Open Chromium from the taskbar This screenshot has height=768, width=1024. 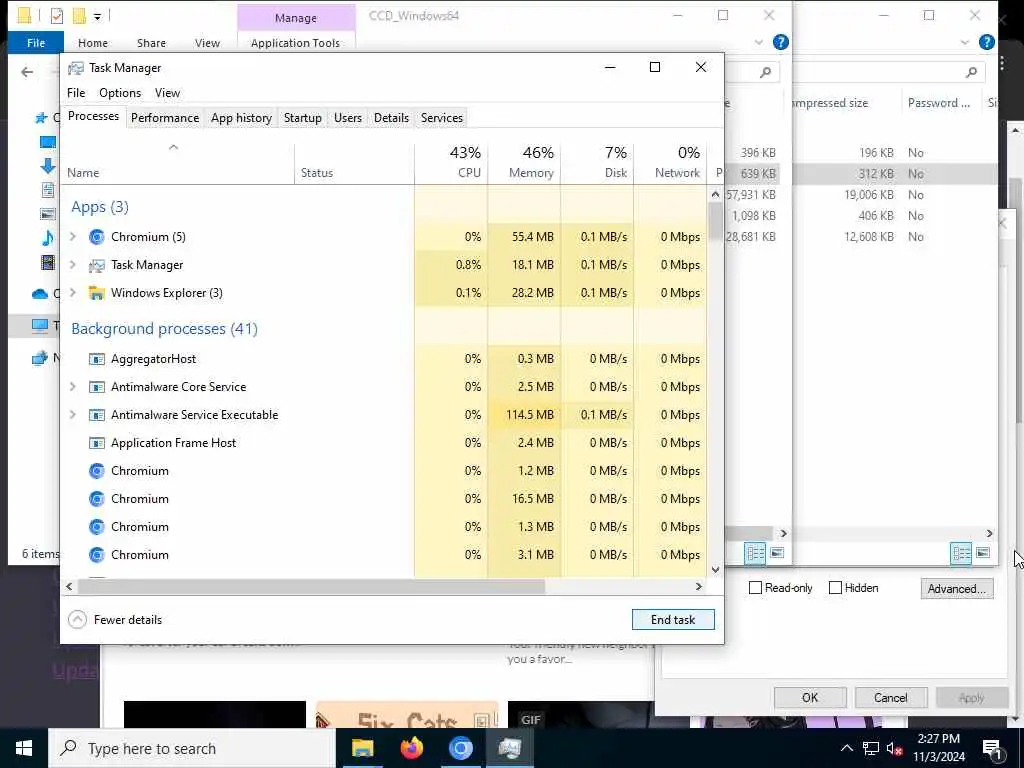click(460, 748)
